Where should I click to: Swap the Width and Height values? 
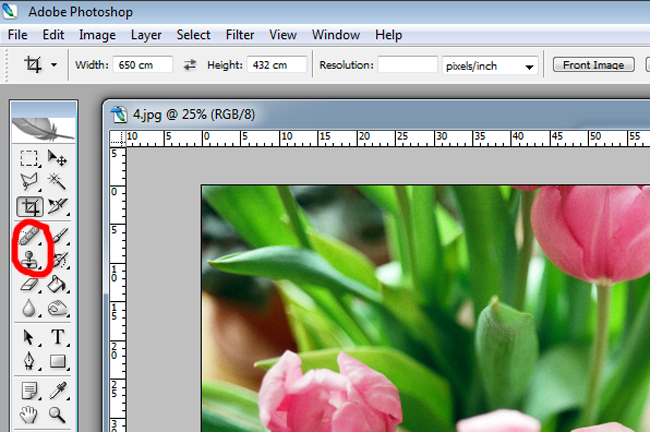pyautogui.click(x=190, y=65)
